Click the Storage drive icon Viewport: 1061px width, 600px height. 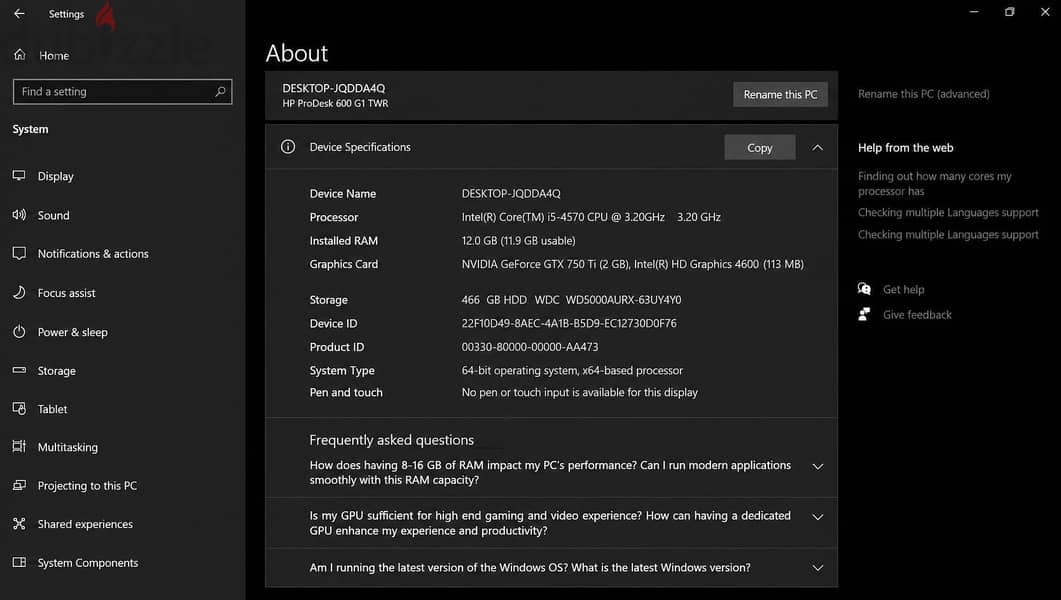(x=19, y=370)
